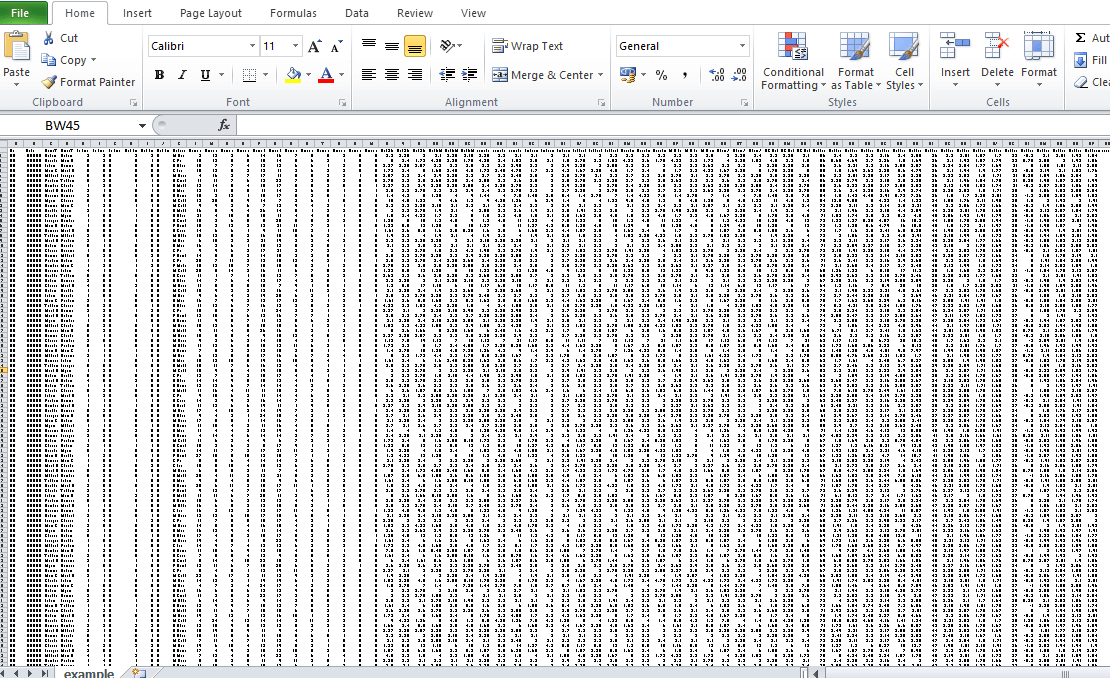This screenshot has width=1110, height=678.
Task: Open the font name Calibri dropdown
Action: coord(252,46)
